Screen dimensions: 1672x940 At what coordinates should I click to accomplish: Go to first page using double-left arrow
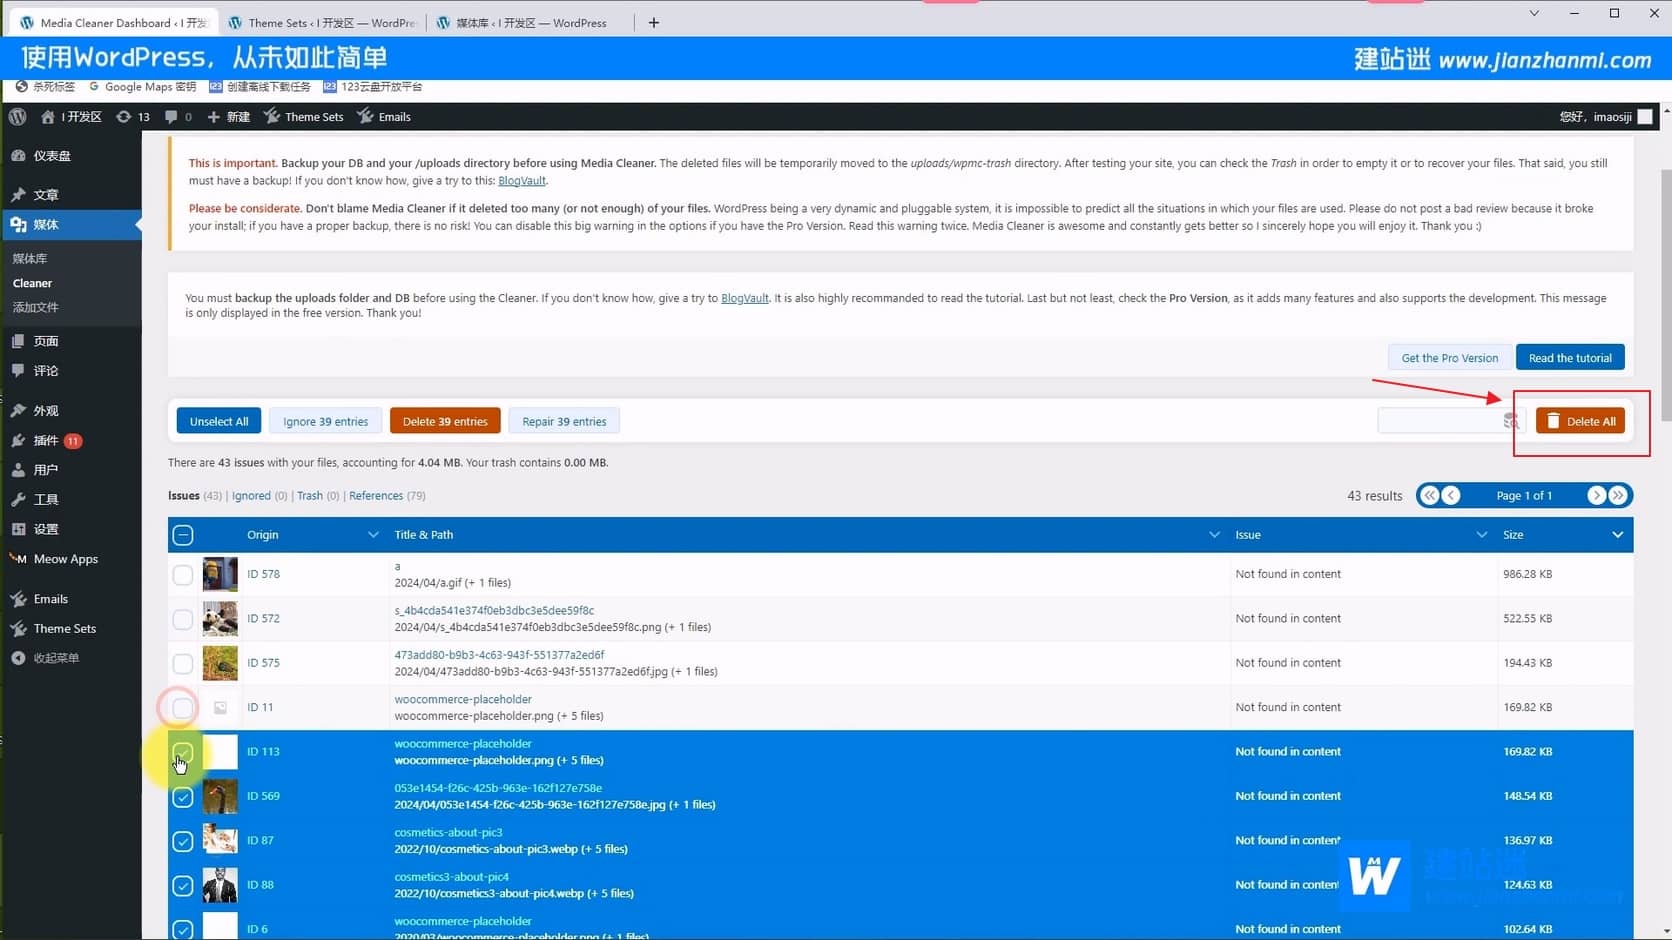1429,496
